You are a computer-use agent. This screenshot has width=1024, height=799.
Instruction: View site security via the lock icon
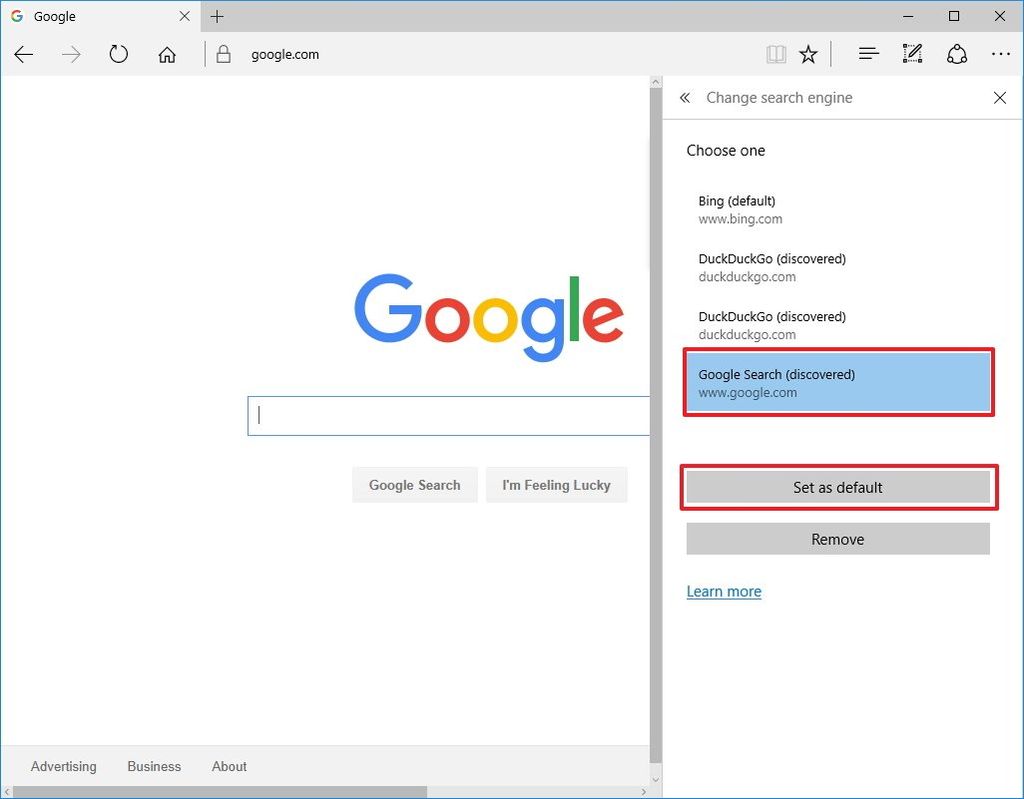[x=225, y=54]
